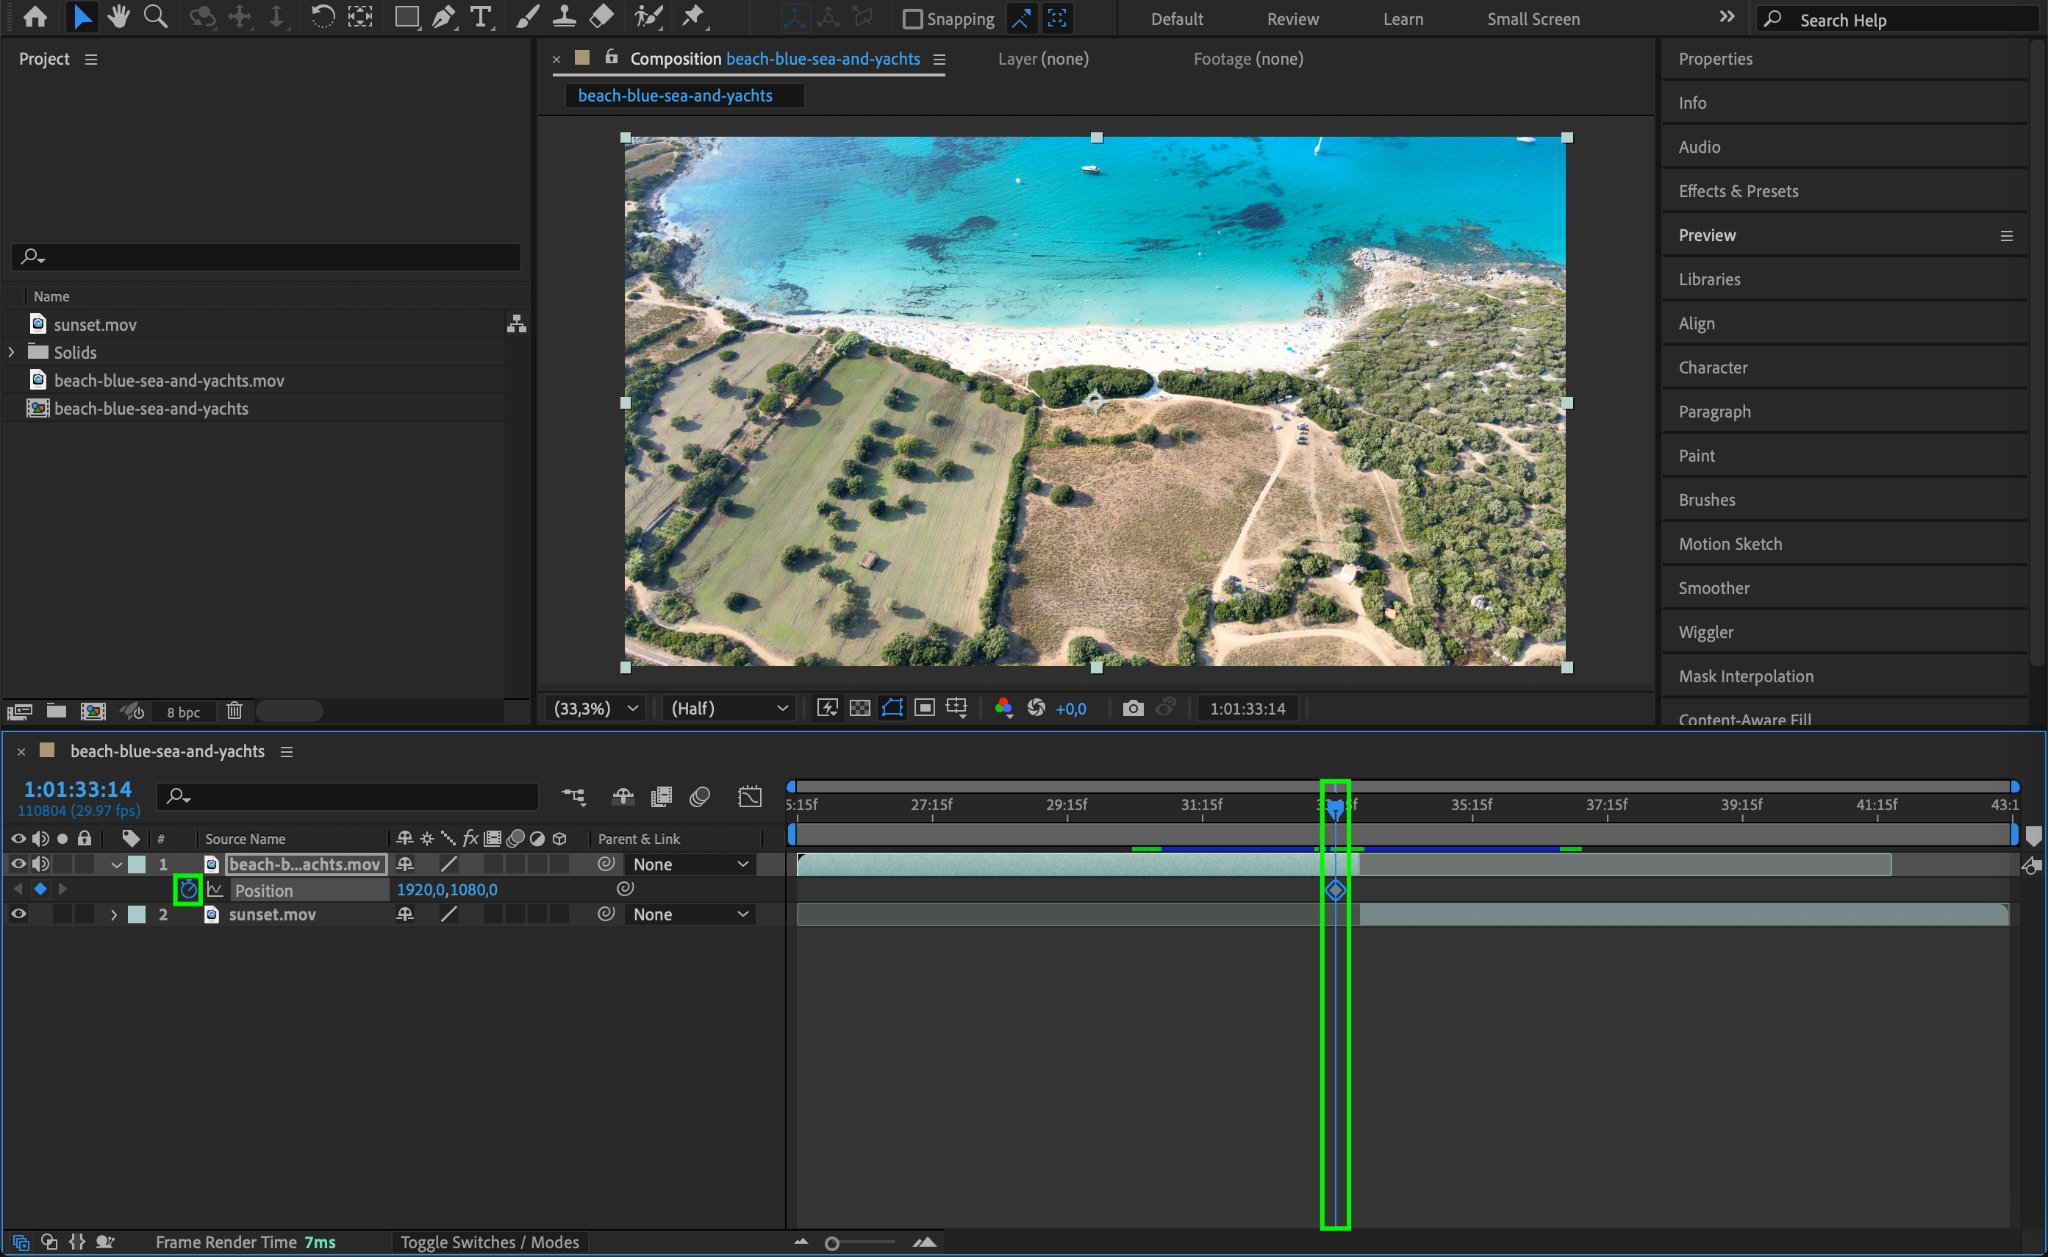Delete selected project item with trash icon

pos(234,711)
